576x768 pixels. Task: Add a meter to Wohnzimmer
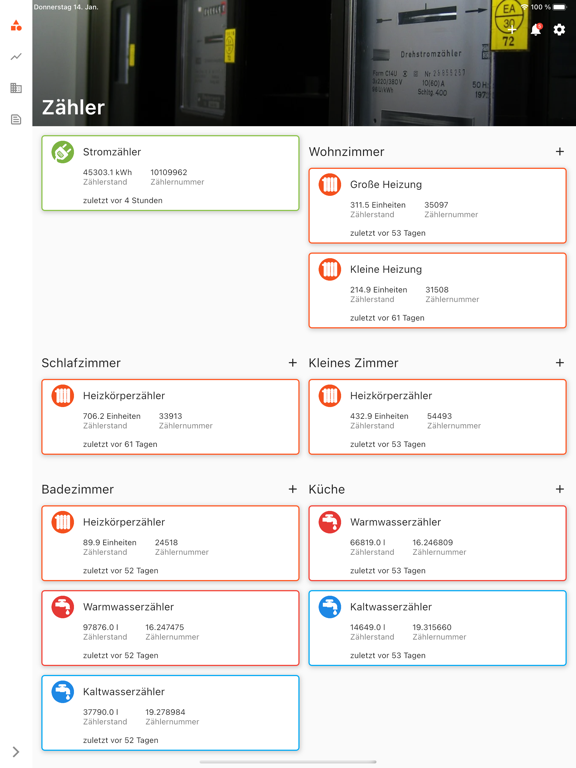560,152
